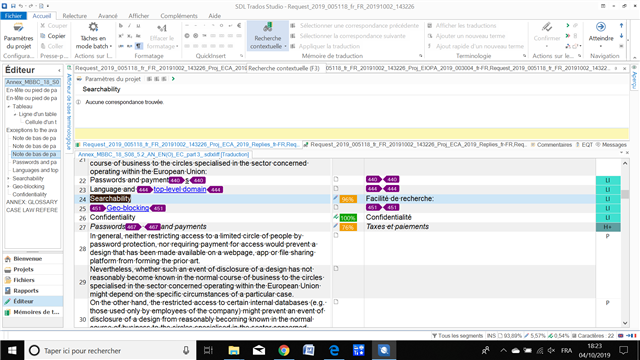Open the Commentaires tab

[x=551, y=144]
